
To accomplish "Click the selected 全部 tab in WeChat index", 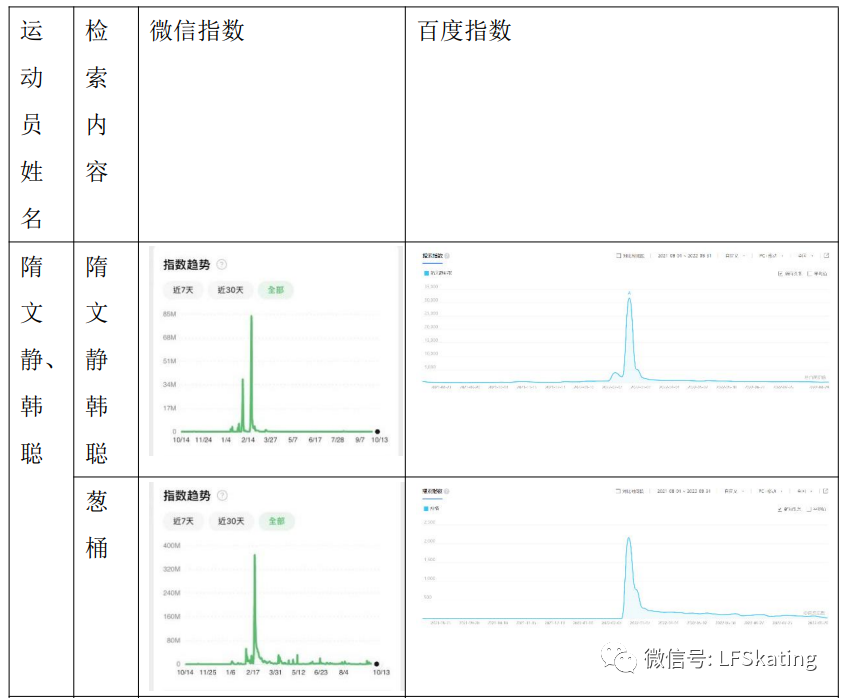I will click(275, 290).
